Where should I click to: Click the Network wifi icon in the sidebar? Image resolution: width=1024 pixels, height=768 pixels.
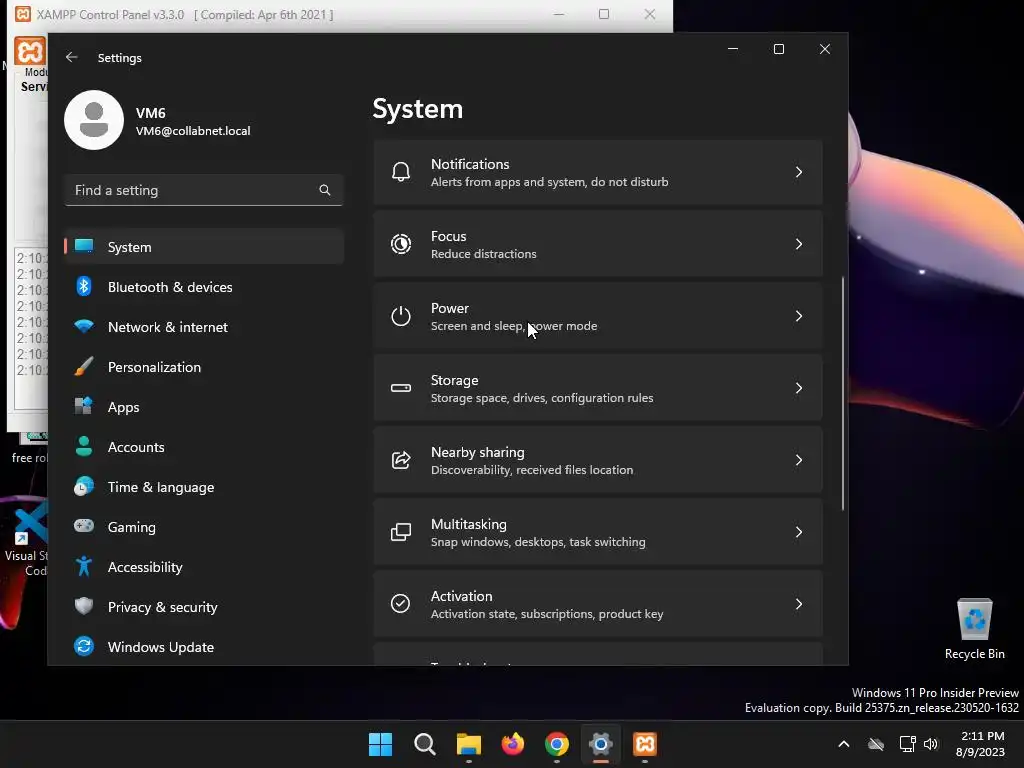click(x=84, y=326)
